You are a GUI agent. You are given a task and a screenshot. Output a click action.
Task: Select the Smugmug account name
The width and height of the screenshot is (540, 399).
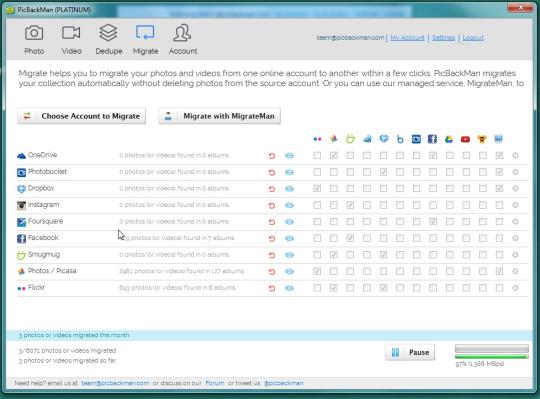[44, 255]
